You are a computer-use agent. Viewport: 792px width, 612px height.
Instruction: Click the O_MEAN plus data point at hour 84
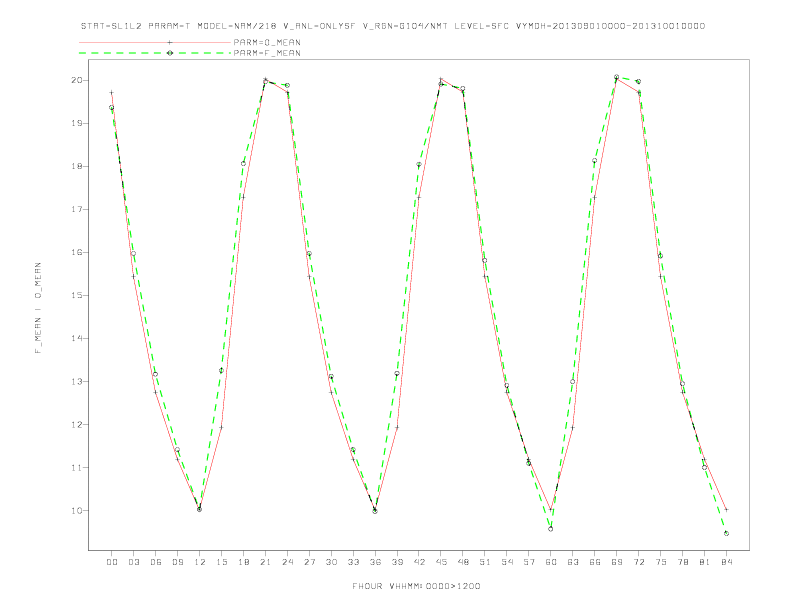[726, 510]
